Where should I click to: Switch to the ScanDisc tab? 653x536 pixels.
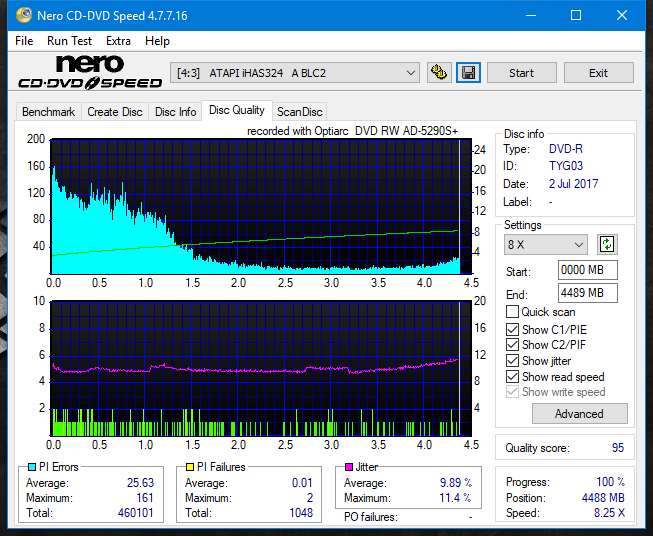pyautogui.click(x=299, y=112)
